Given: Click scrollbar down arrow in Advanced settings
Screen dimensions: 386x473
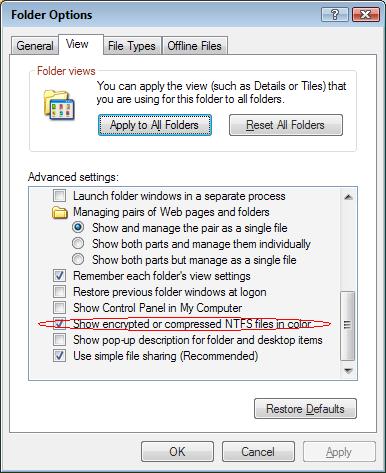Looking at the screenshot, I should pos(348,371).
